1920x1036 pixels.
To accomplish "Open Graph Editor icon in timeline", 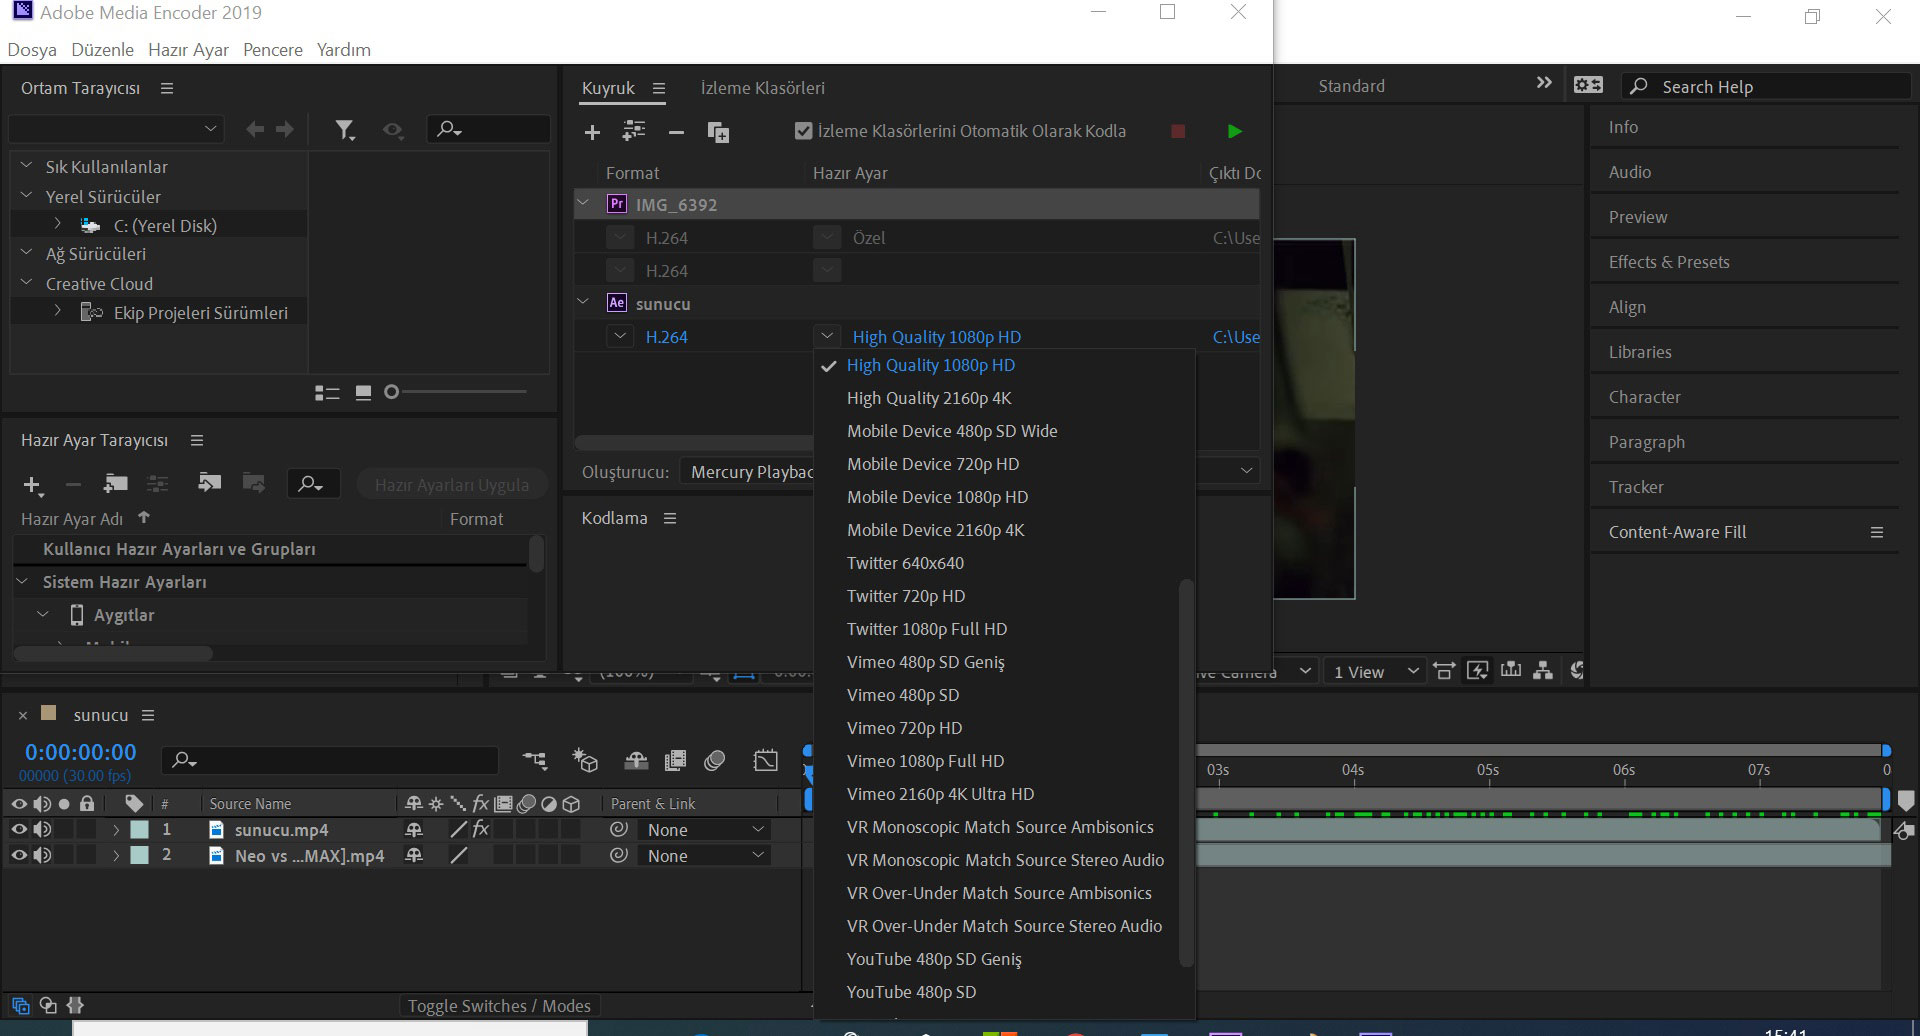I will (x=766, y=761).
